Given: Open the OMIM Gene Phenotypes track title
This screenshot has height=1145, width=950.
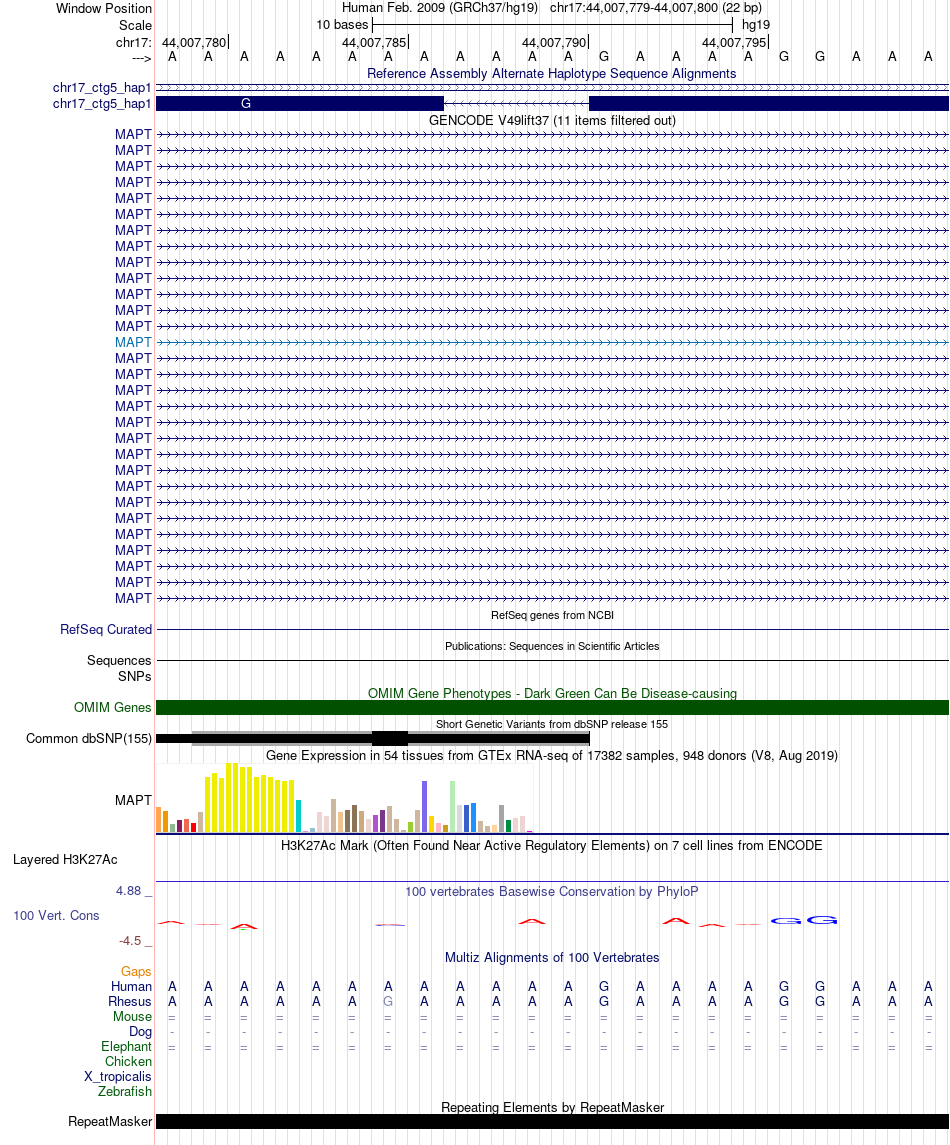Looking at the screenshot, I should [x=552, y=693].
